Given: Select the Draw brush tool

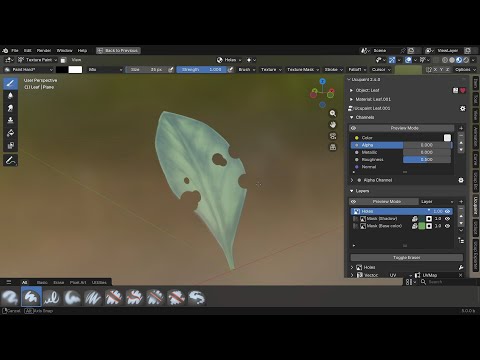Looking at the screenshot, I should click(x=10, y=83).
